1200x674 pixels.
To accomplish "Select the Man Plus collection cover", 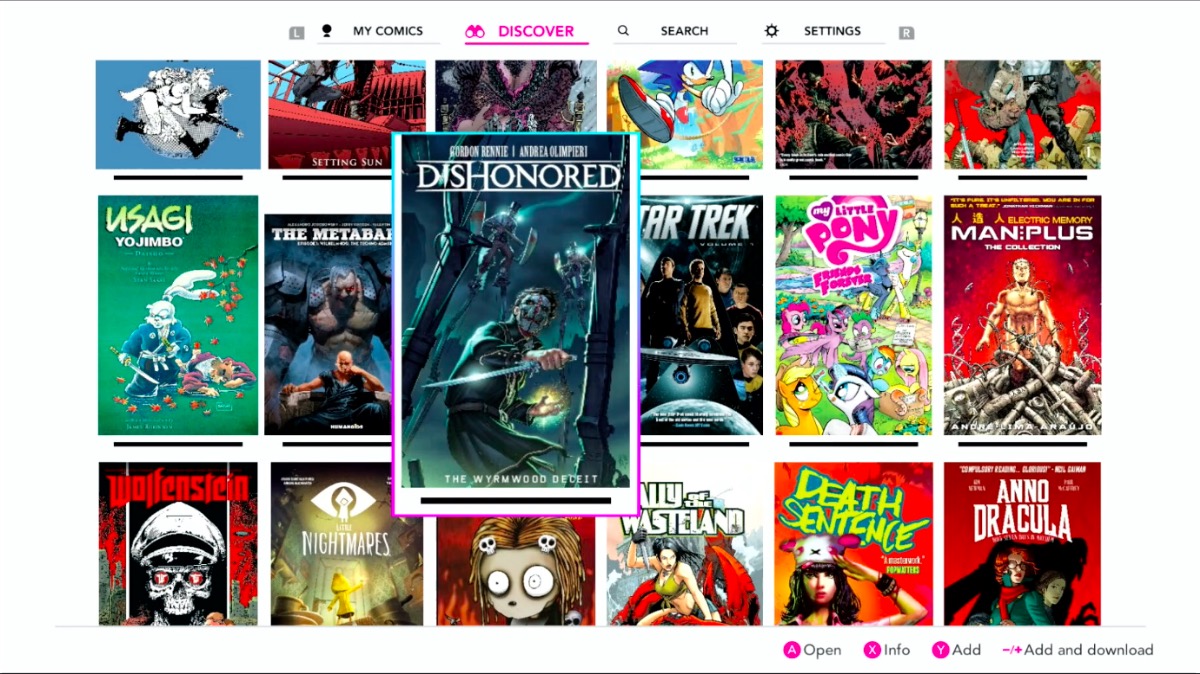I will click(x=1022, y=315).
